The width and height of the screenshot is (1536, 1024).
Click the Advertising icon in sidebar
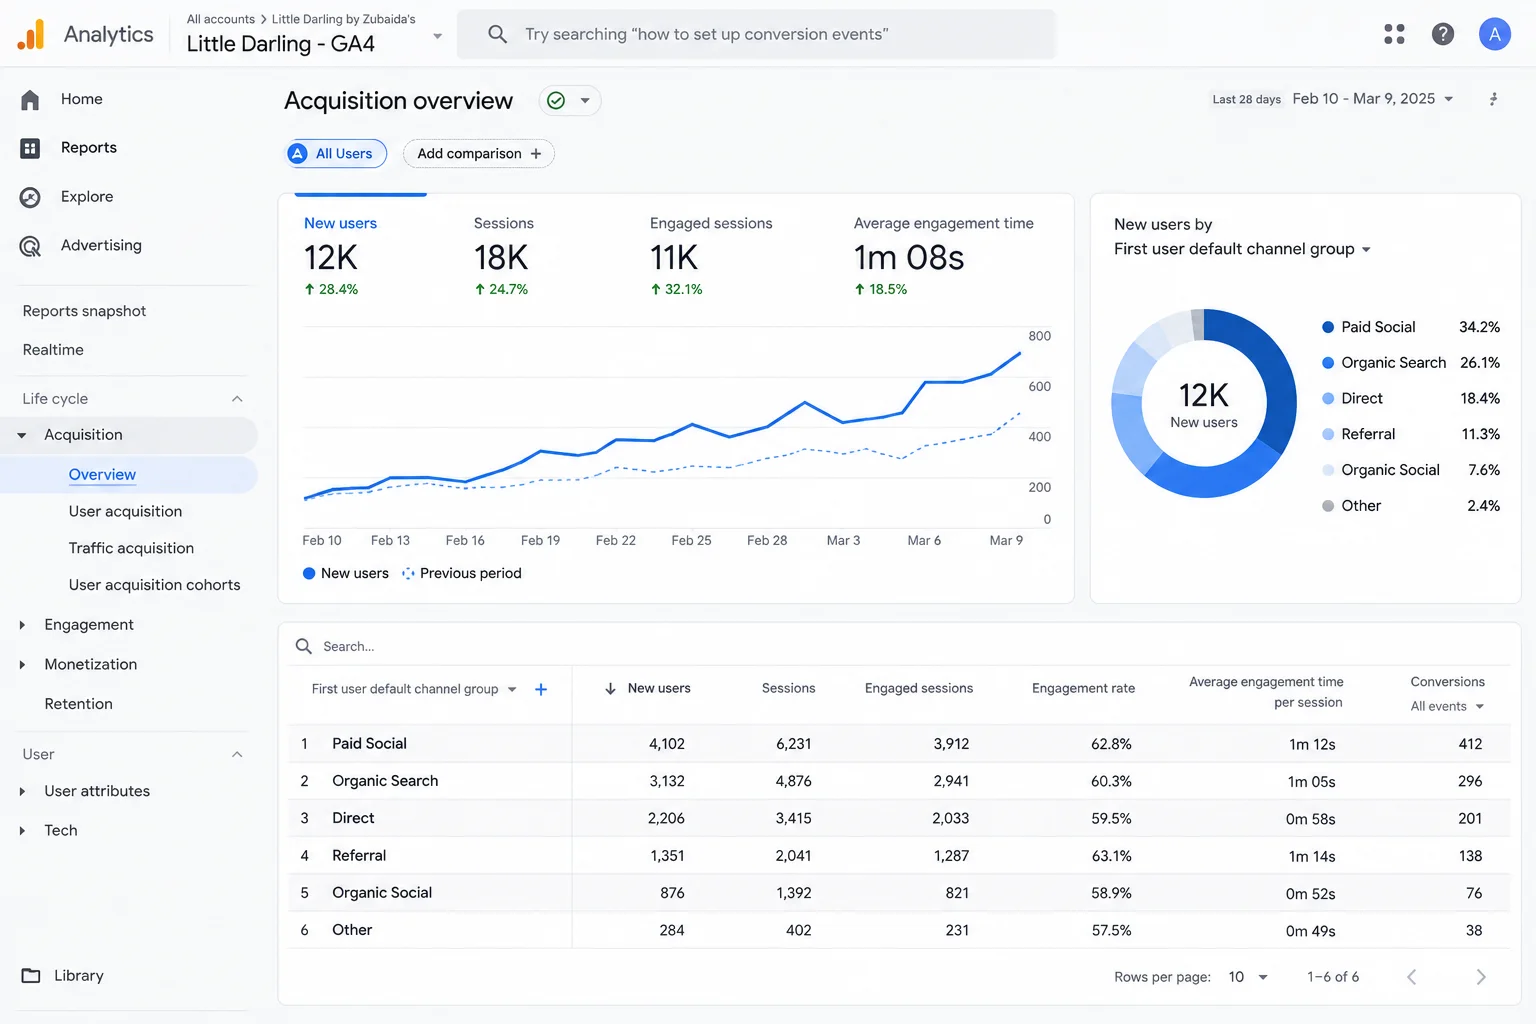(30, 246)
